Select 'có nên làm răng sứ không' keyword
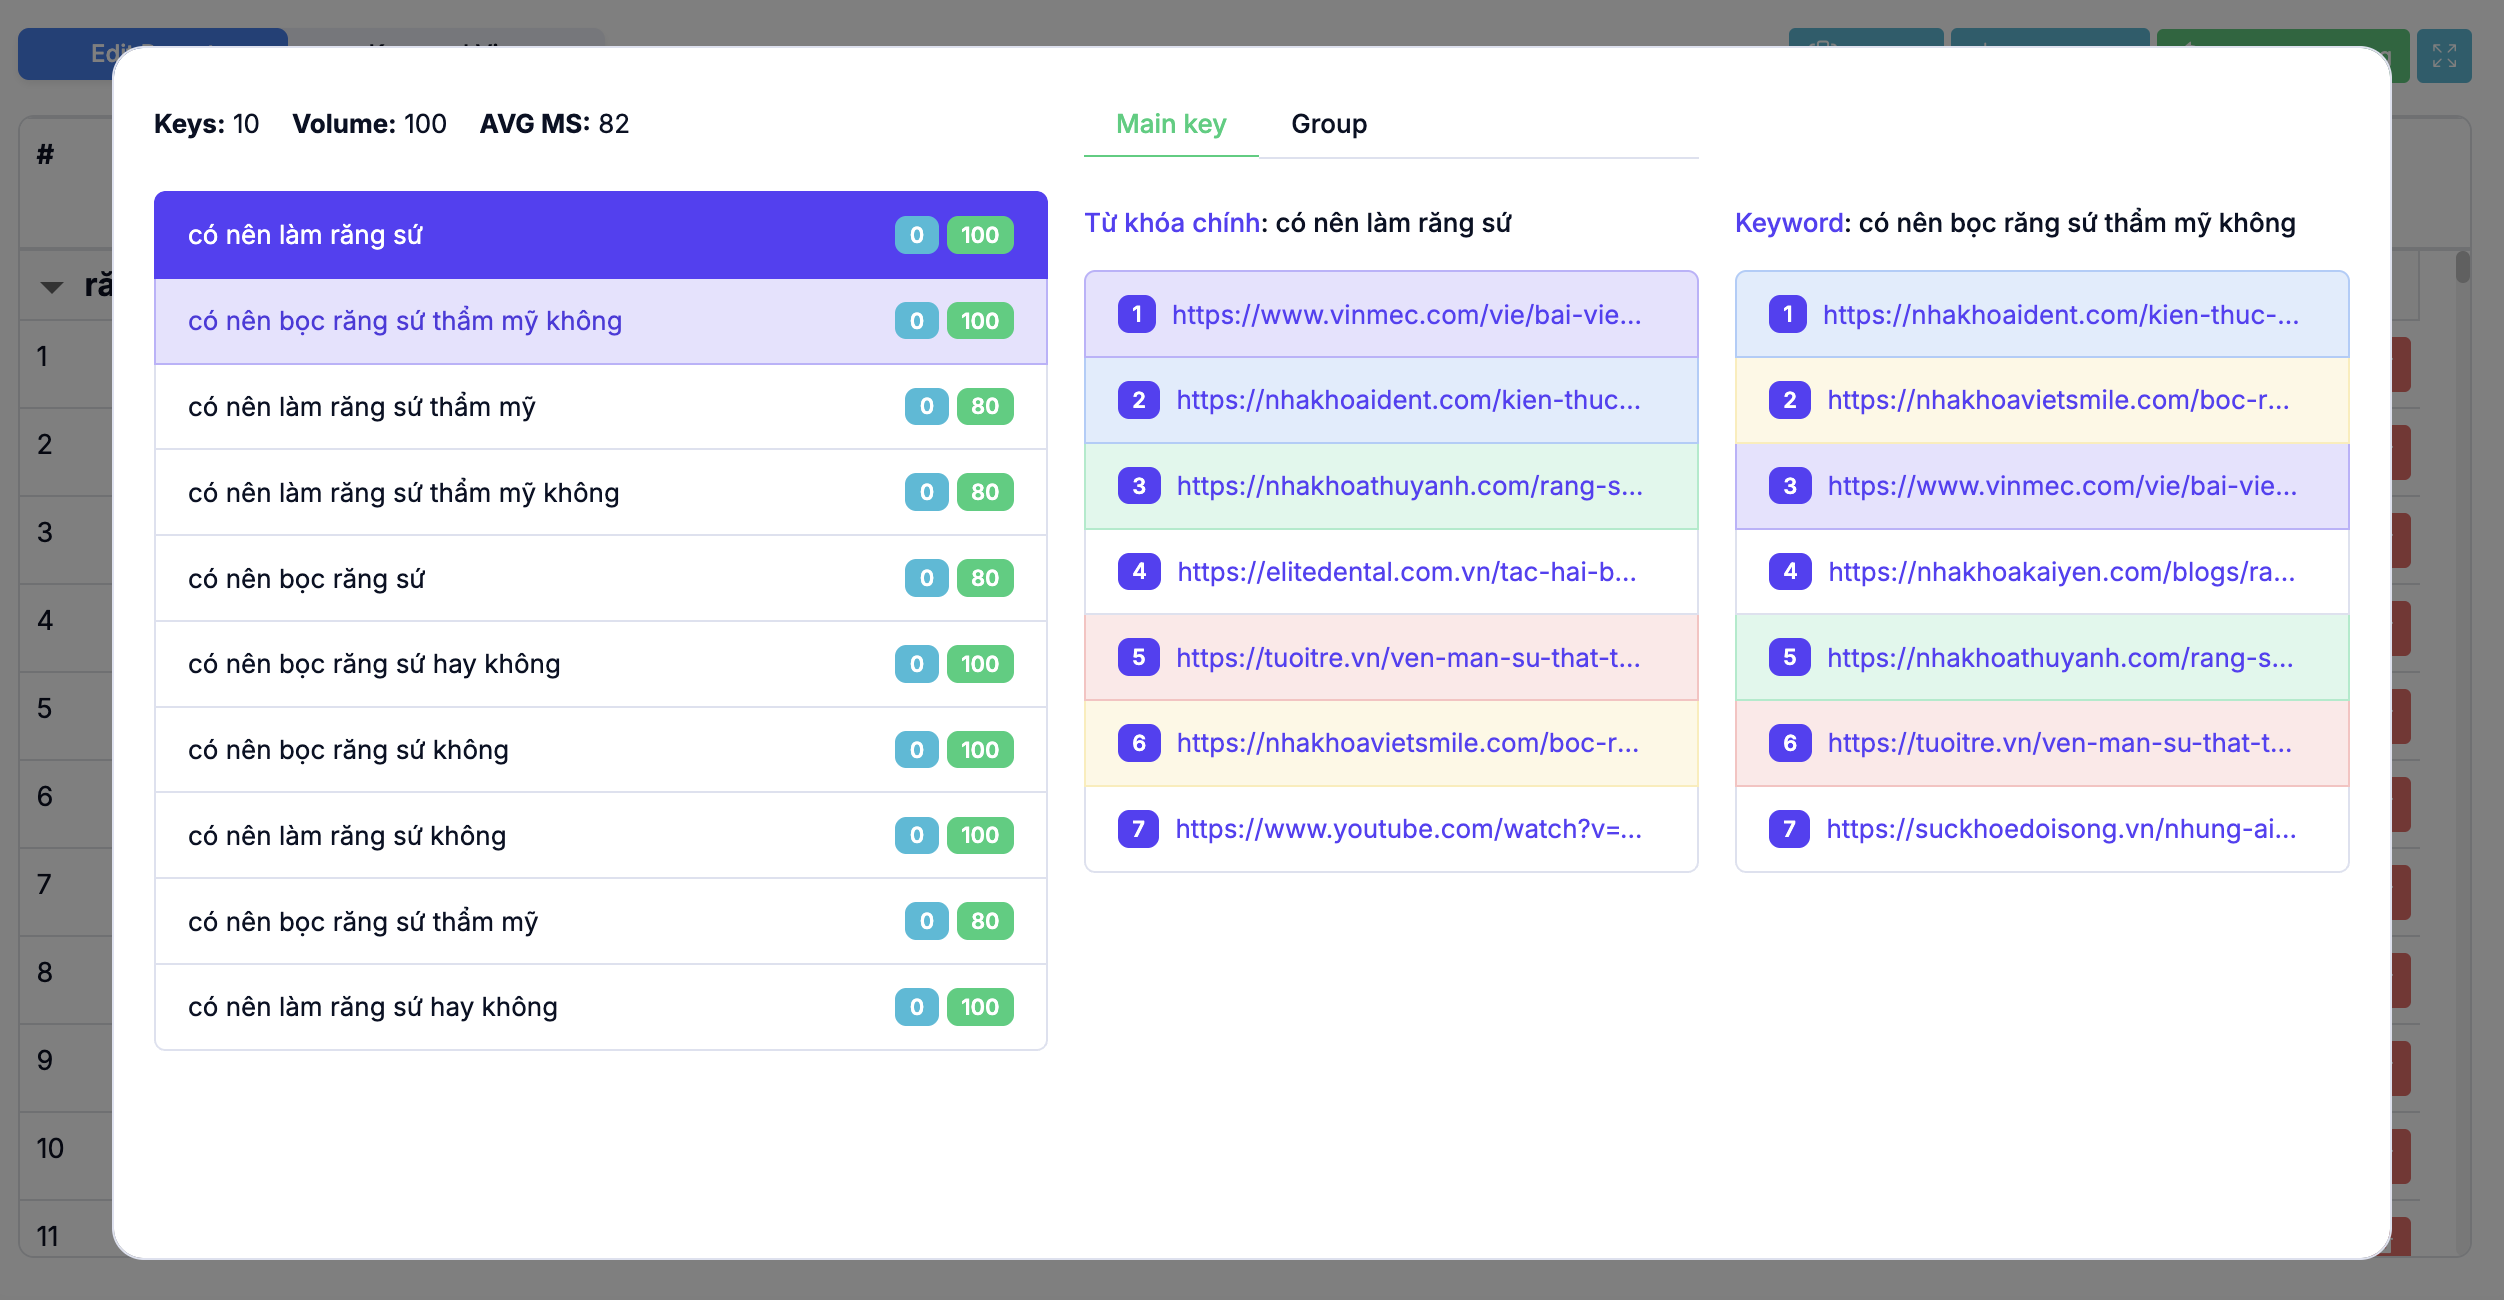2504x1300 pixels. [600, 835]
